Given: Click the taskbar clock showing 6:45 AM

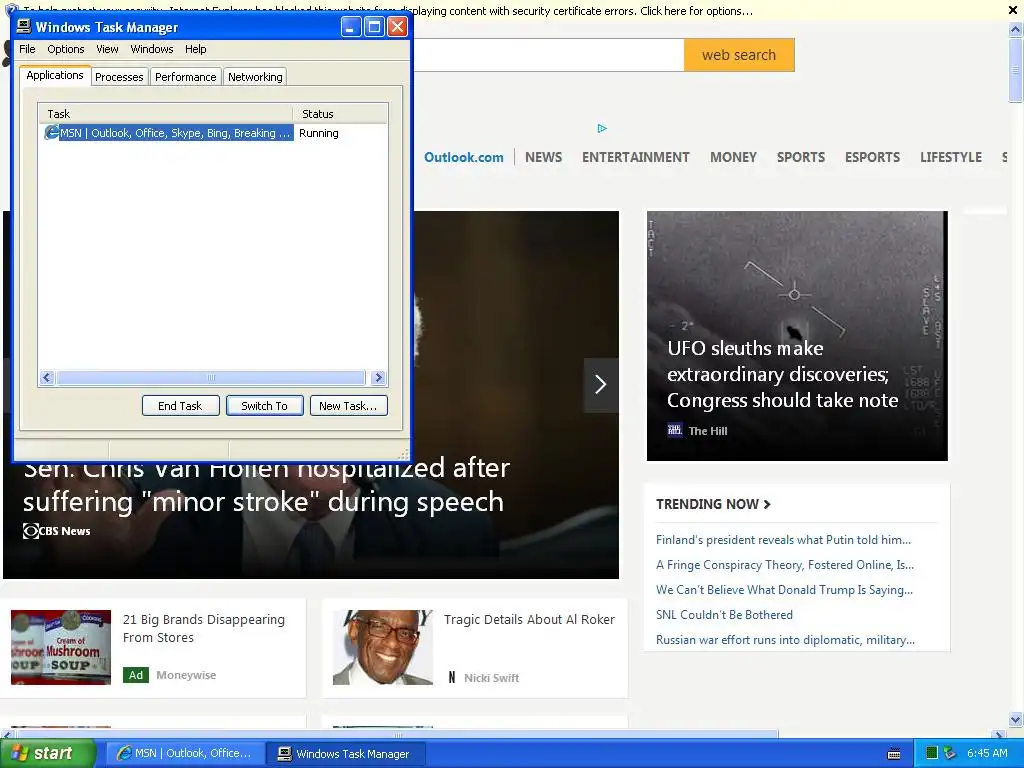Looking at the screenshot, I should click(987, 753).
